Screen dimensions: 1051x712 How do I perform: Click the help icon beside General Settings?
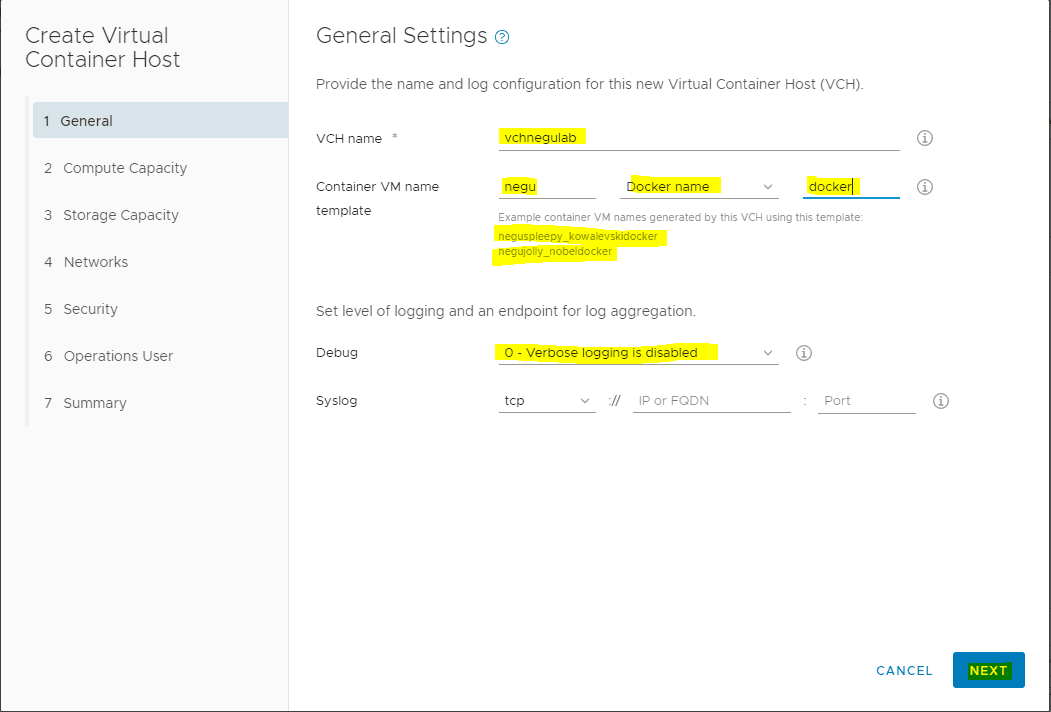click(502, 37)
